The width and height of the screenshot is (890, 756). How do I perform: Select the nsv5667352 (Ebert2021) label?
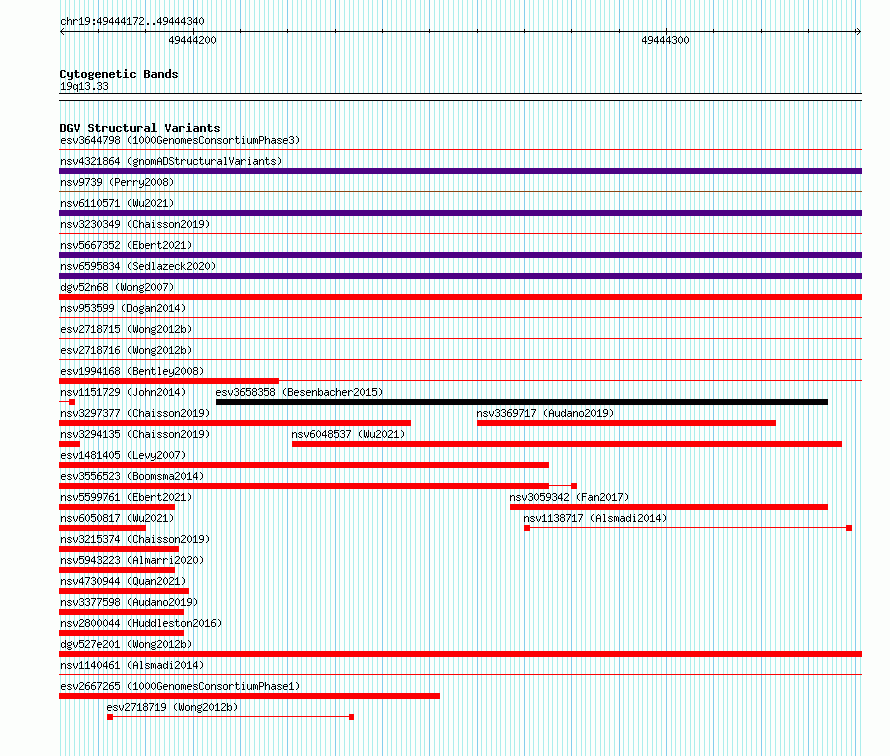(x=126, y=245)
